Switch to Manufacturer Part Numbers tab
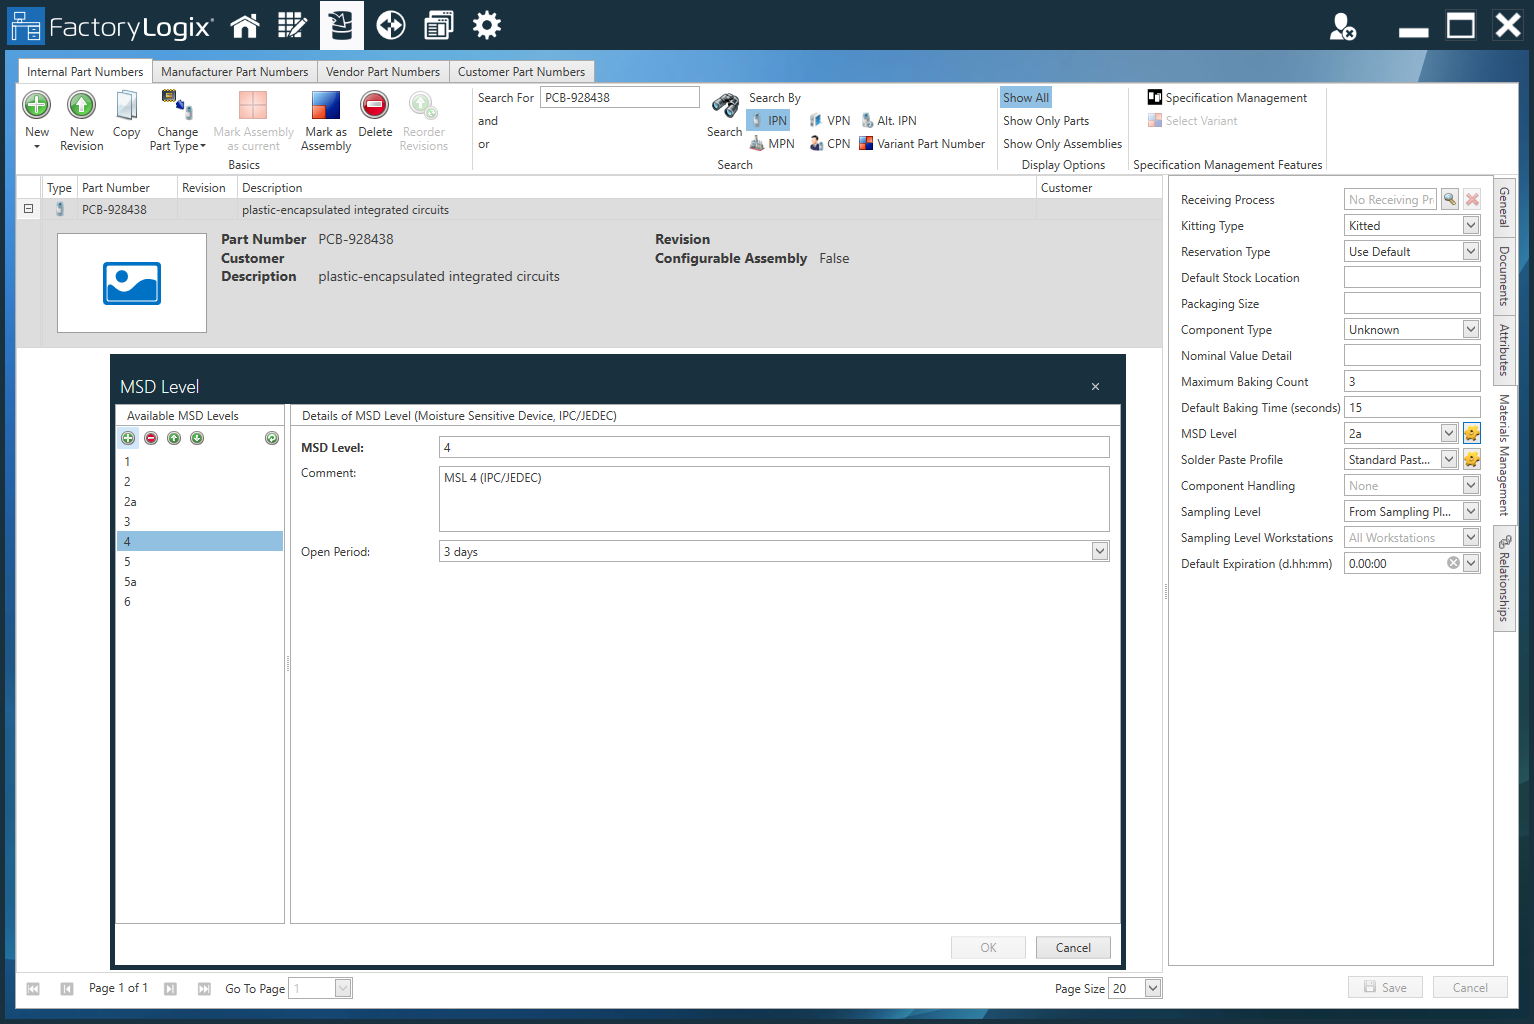 [234, 72]
